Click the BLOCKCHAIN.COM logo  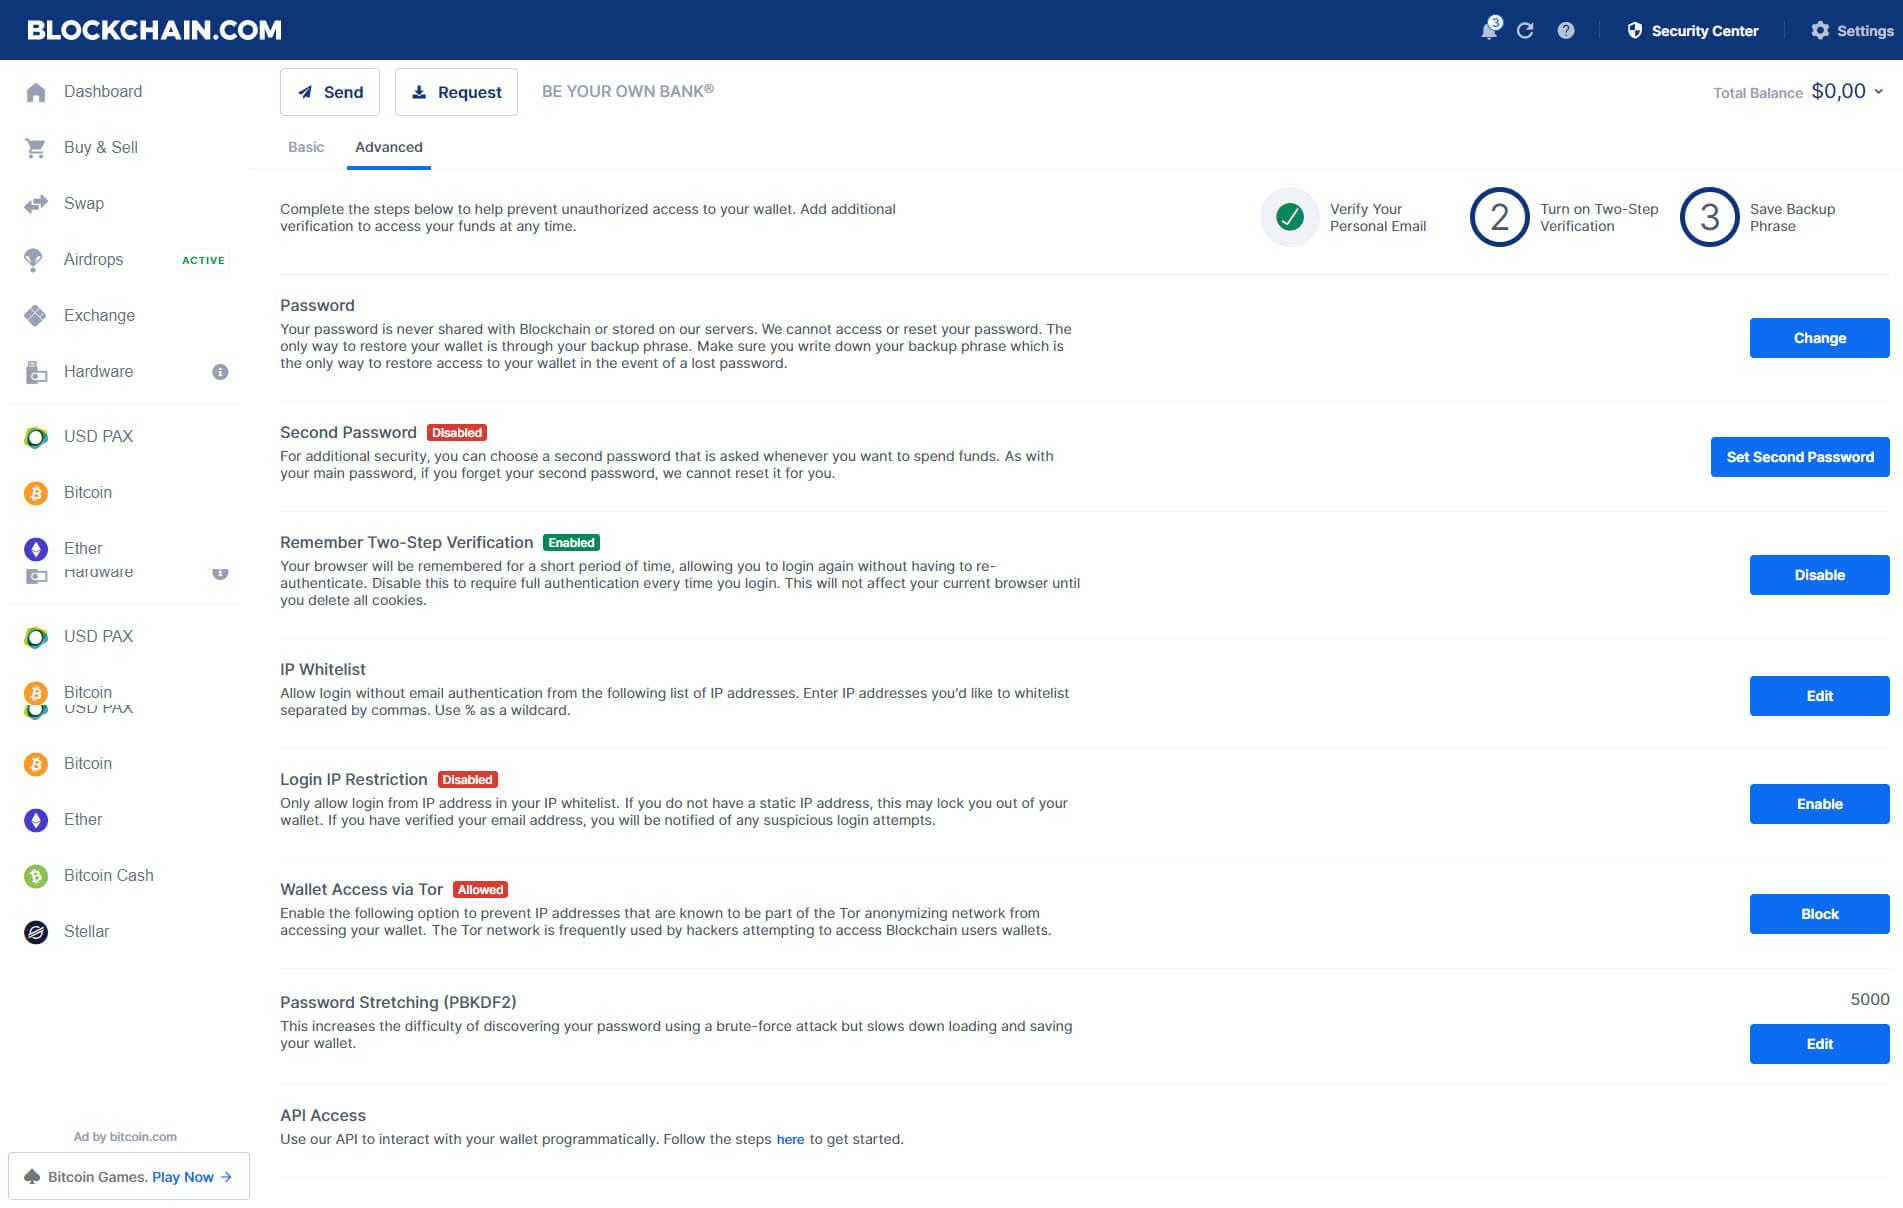pyautogui.click(x=154, y=30)
